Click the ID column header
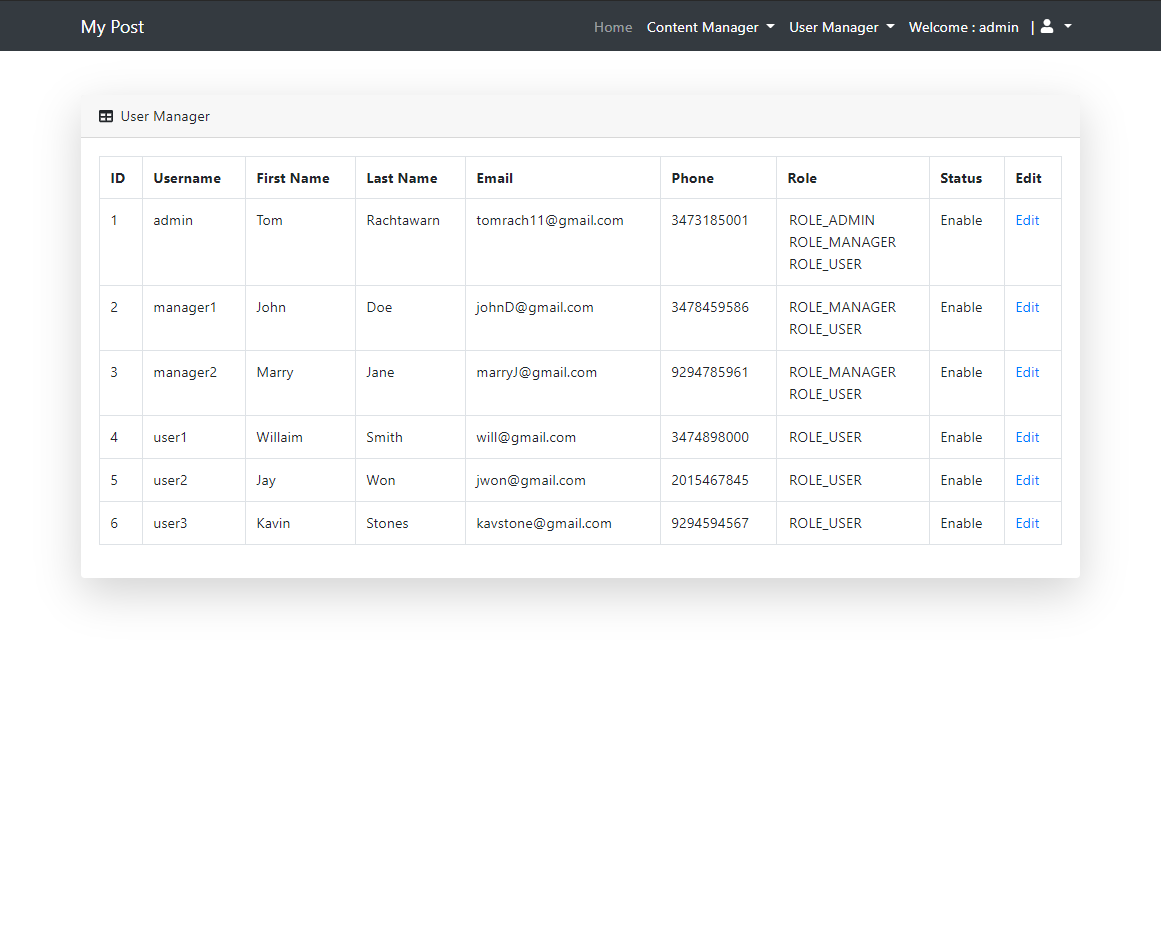Viewport: 1161px width, 952px height. click(118, 178)
